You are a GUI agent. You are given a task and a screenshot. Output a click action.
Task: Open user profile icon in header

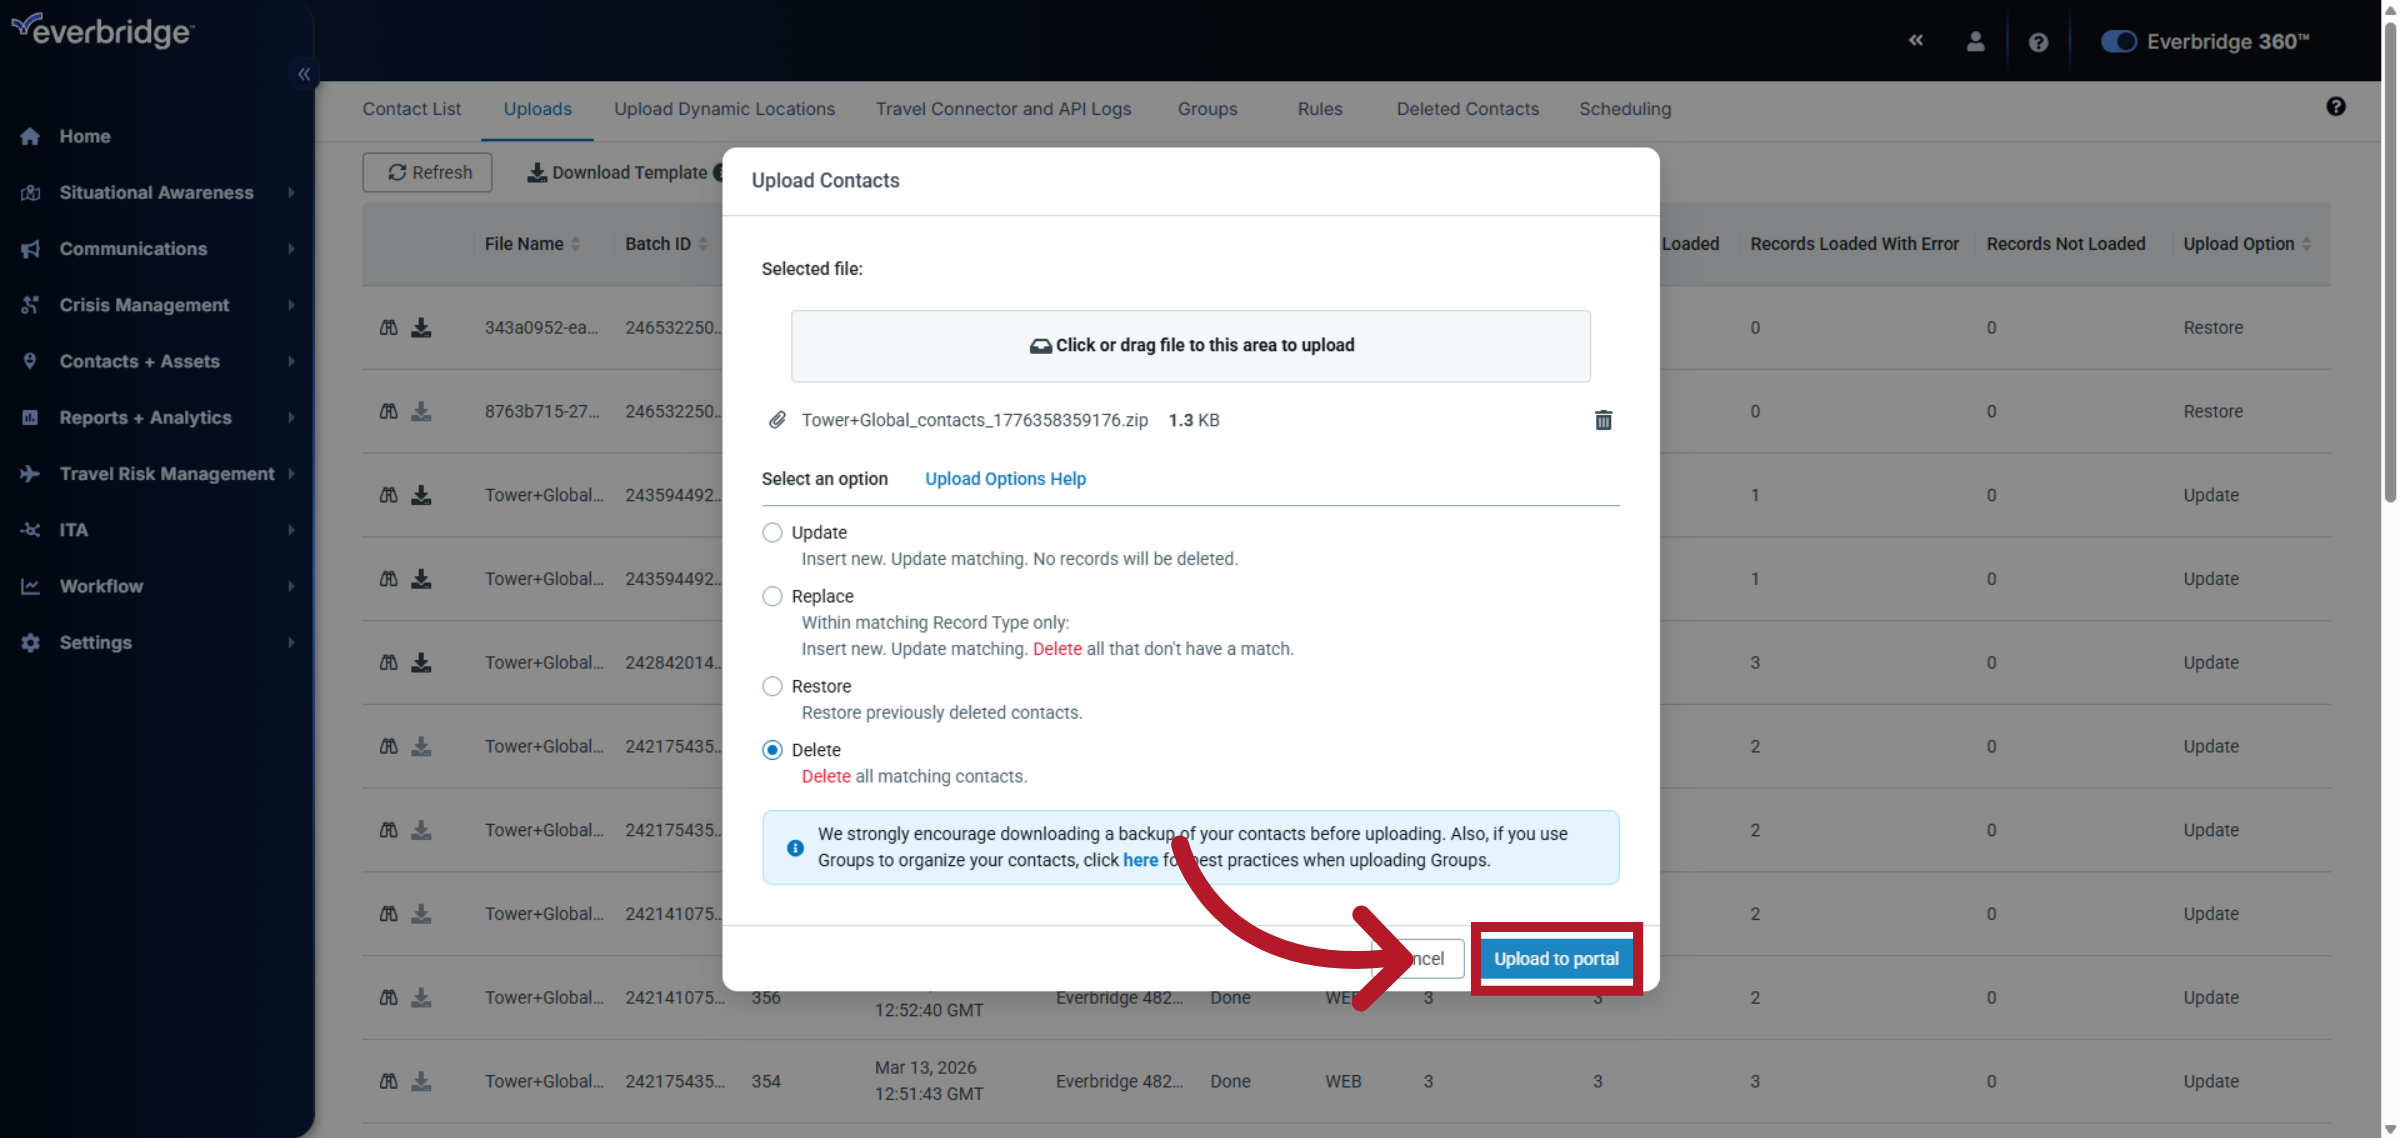[1975, 41]
